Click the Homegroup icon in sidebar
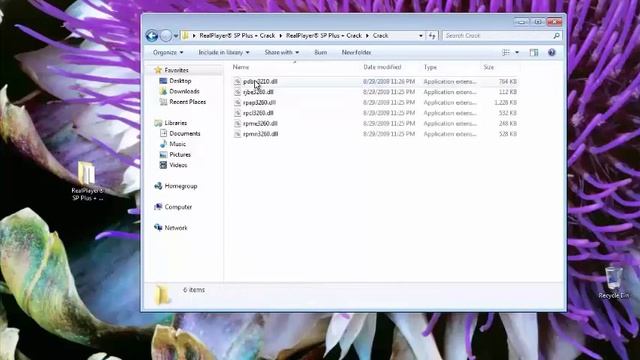 click(x=158, y=186)
